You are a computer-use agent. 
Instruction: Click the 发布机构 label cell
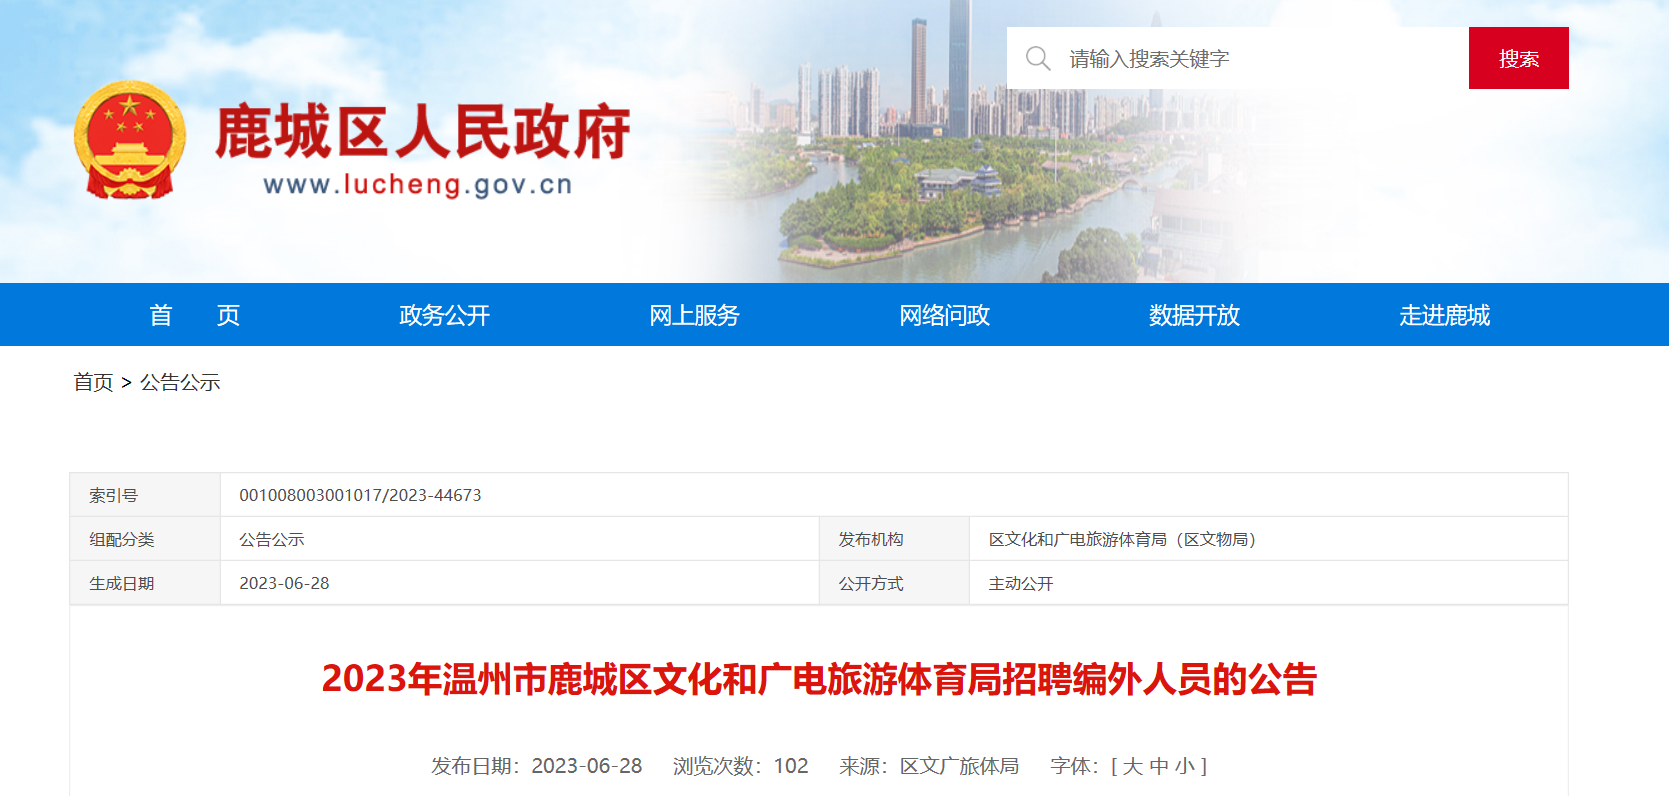[x=894, y=539]
